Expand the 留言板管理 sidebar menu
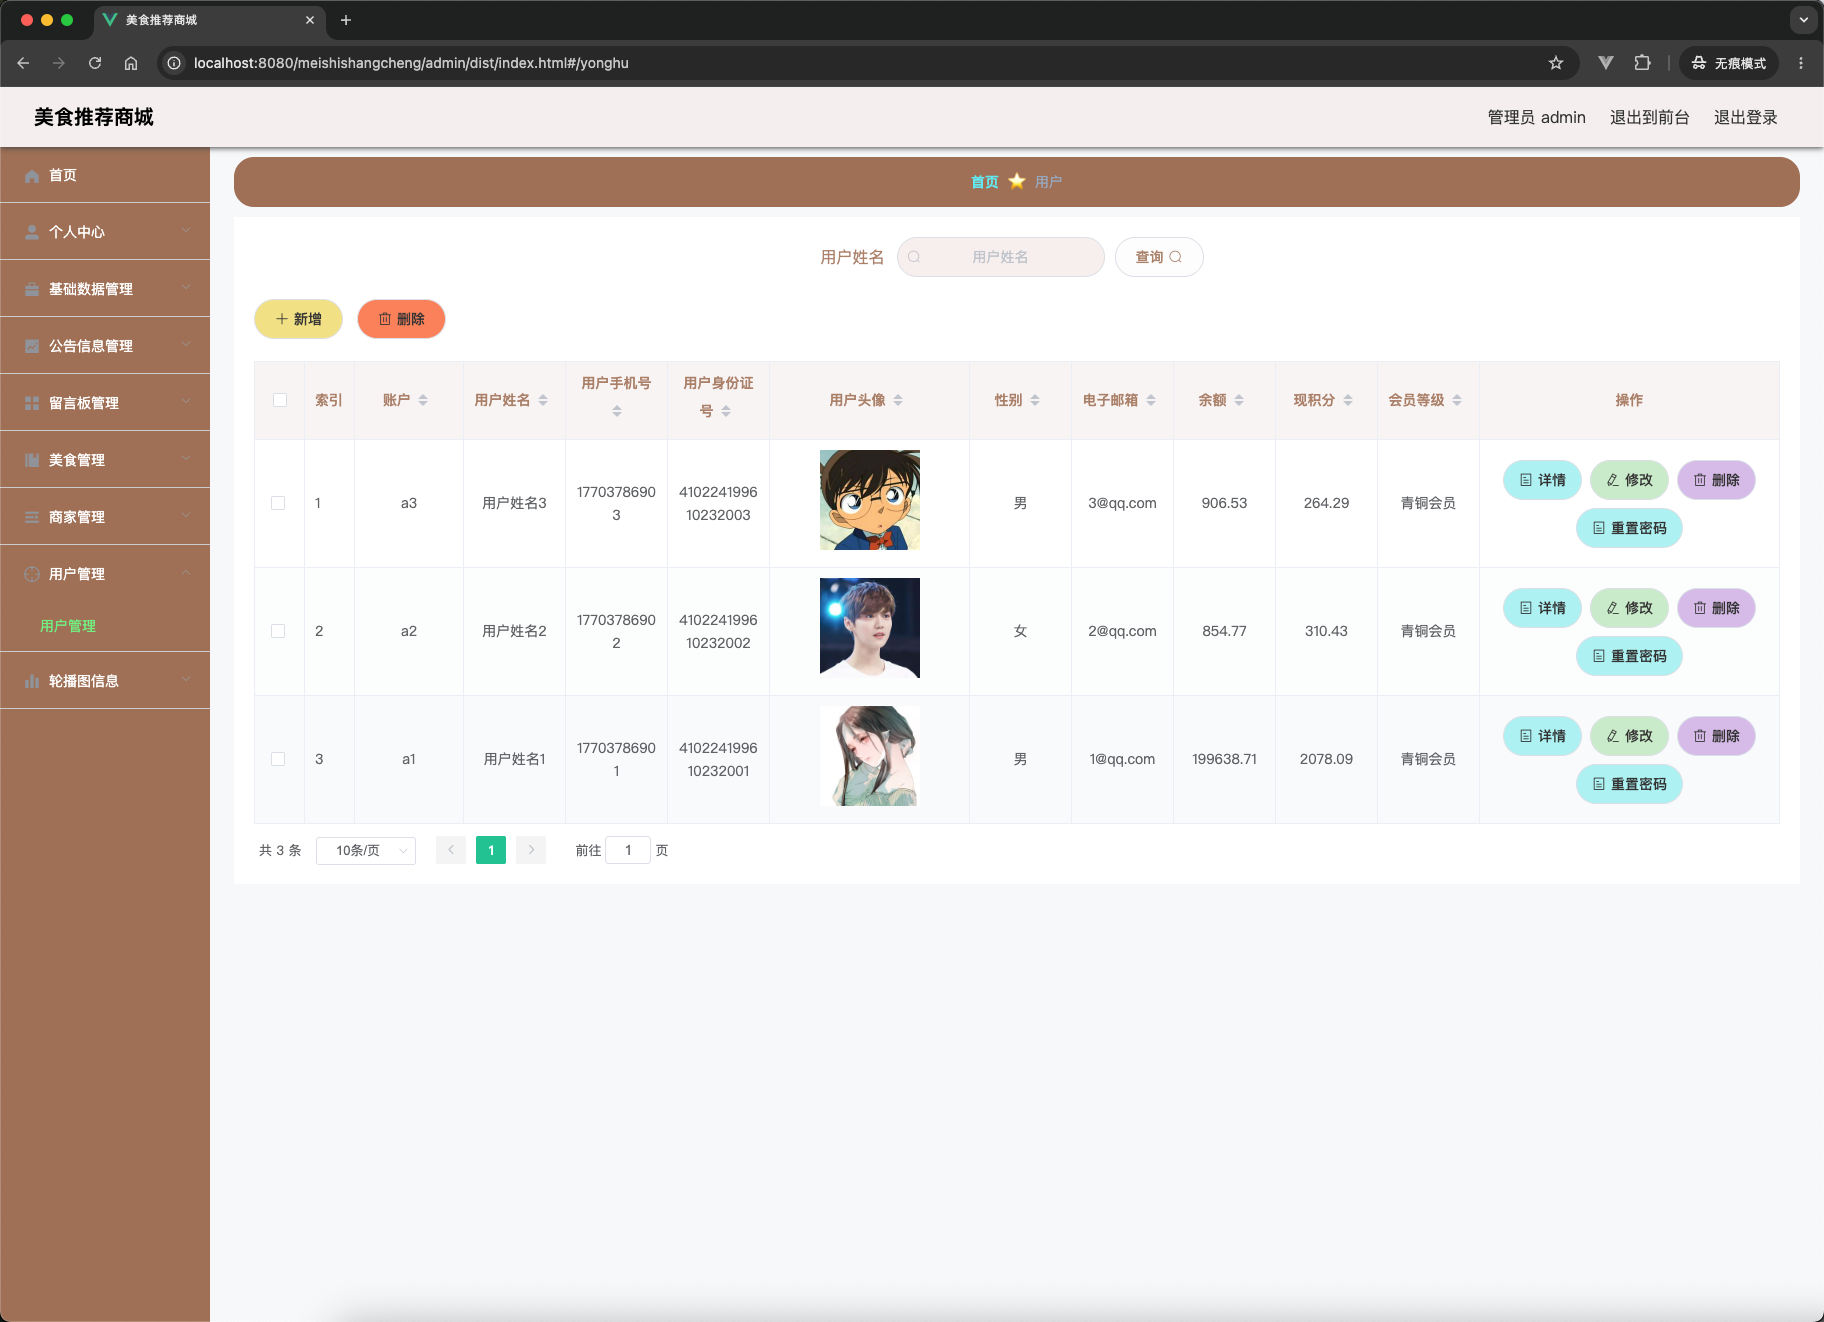The width and height of the screenshot is (1824, 1322). coord(105,403)
